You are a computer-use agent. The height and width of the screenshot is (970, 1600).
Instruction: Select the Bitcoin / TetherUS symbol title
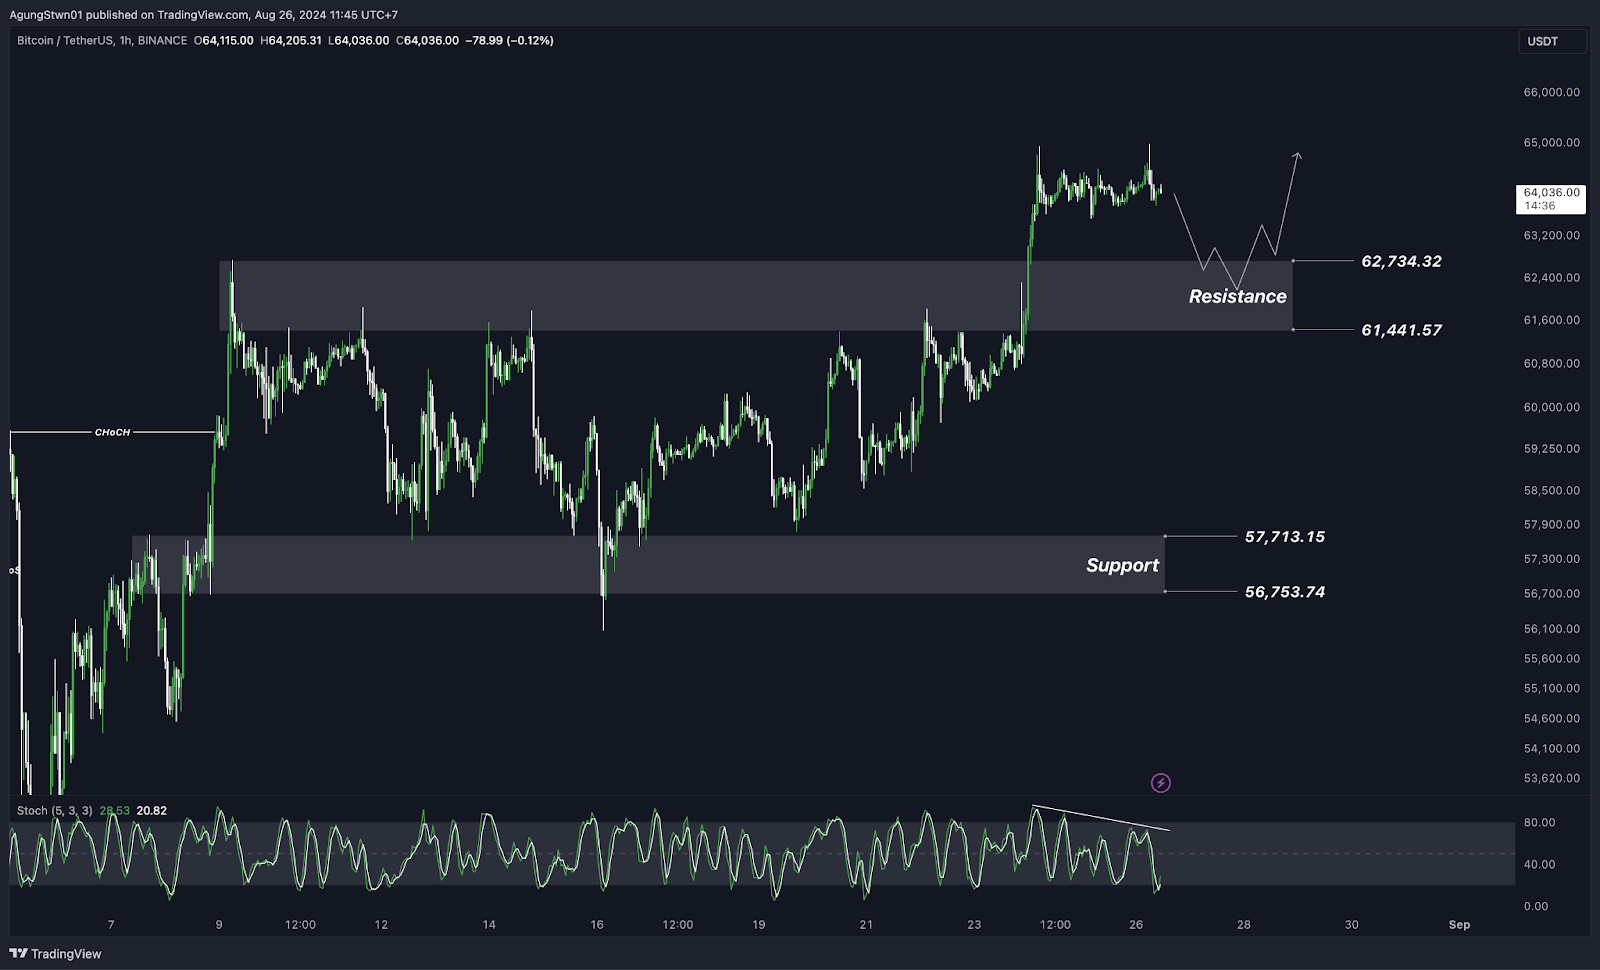(65, 41)
